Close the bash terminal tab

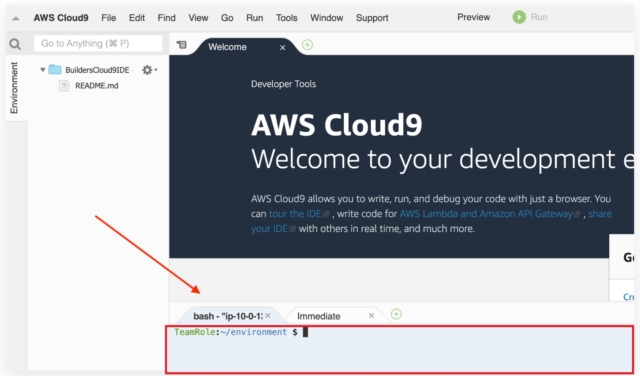tap(268, 316)
